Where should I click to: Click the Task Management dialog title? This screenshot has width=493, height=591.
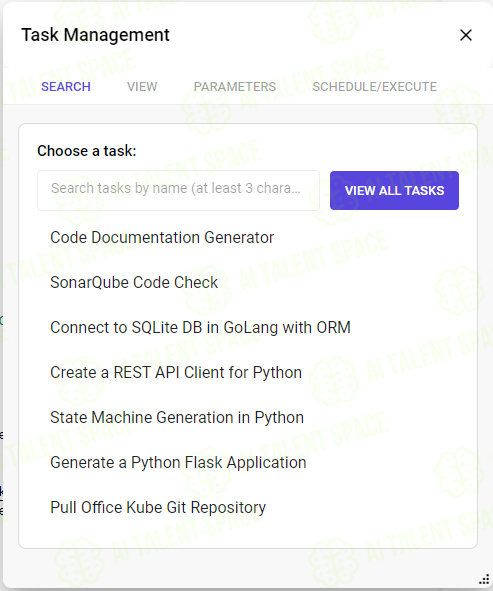click(x=95, y=35)
